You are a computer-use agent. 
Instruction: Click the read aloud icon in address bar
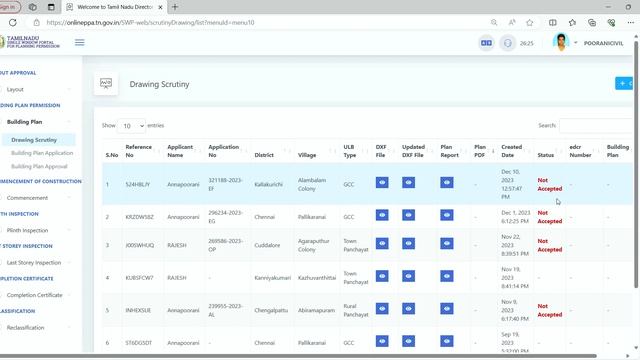pos(512,22)
